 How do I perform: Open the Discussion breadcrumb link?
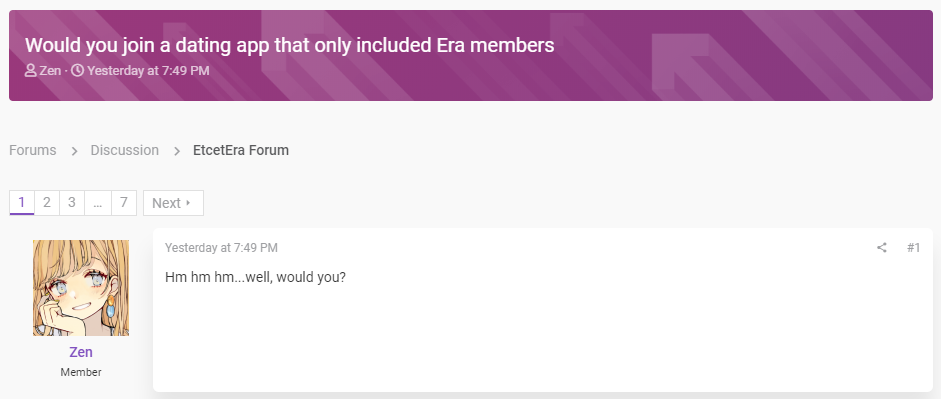point(125,150)
